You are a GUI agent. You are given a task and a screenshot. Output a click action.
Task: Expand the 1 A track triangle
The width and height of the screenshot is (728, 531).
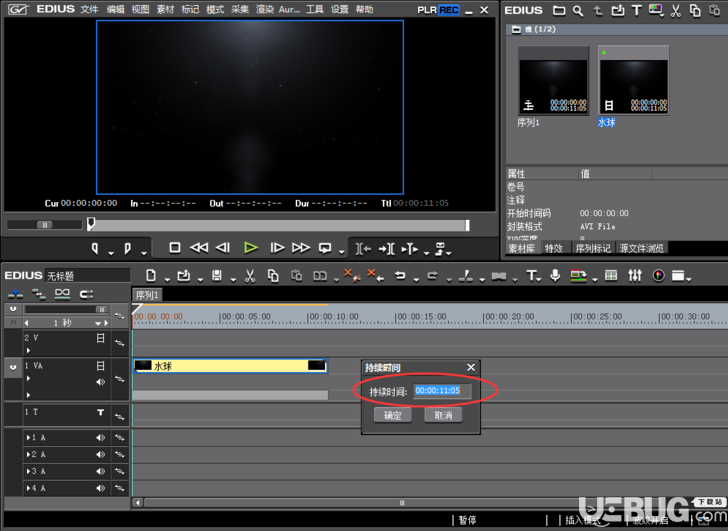tap(29, 437)
